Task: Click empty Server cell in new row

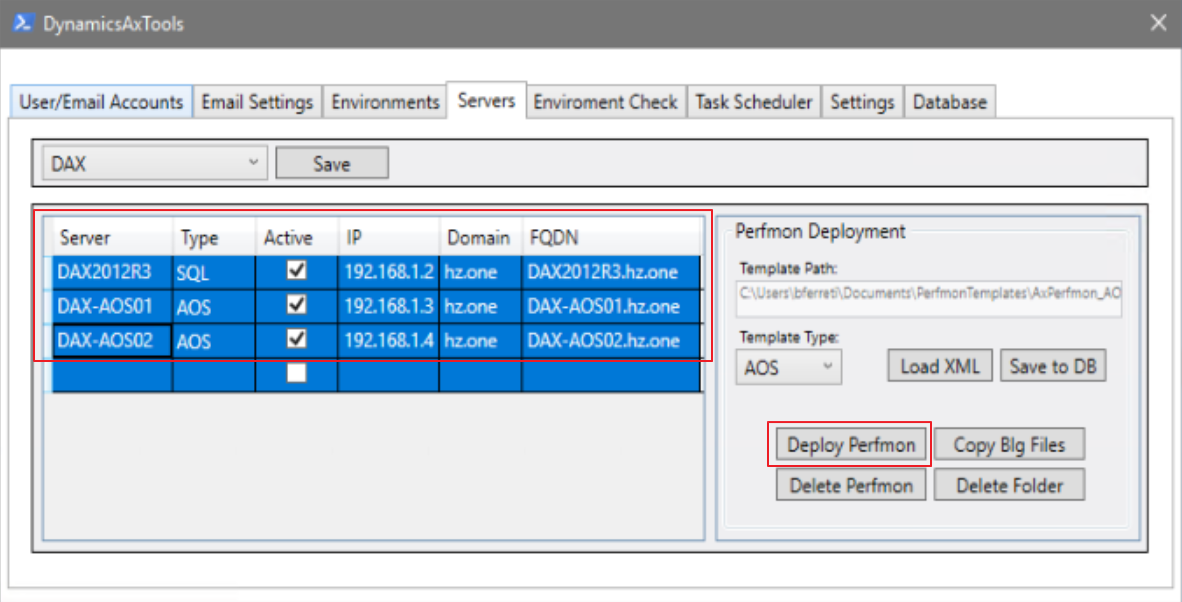Action: click(x=113, y=374)
